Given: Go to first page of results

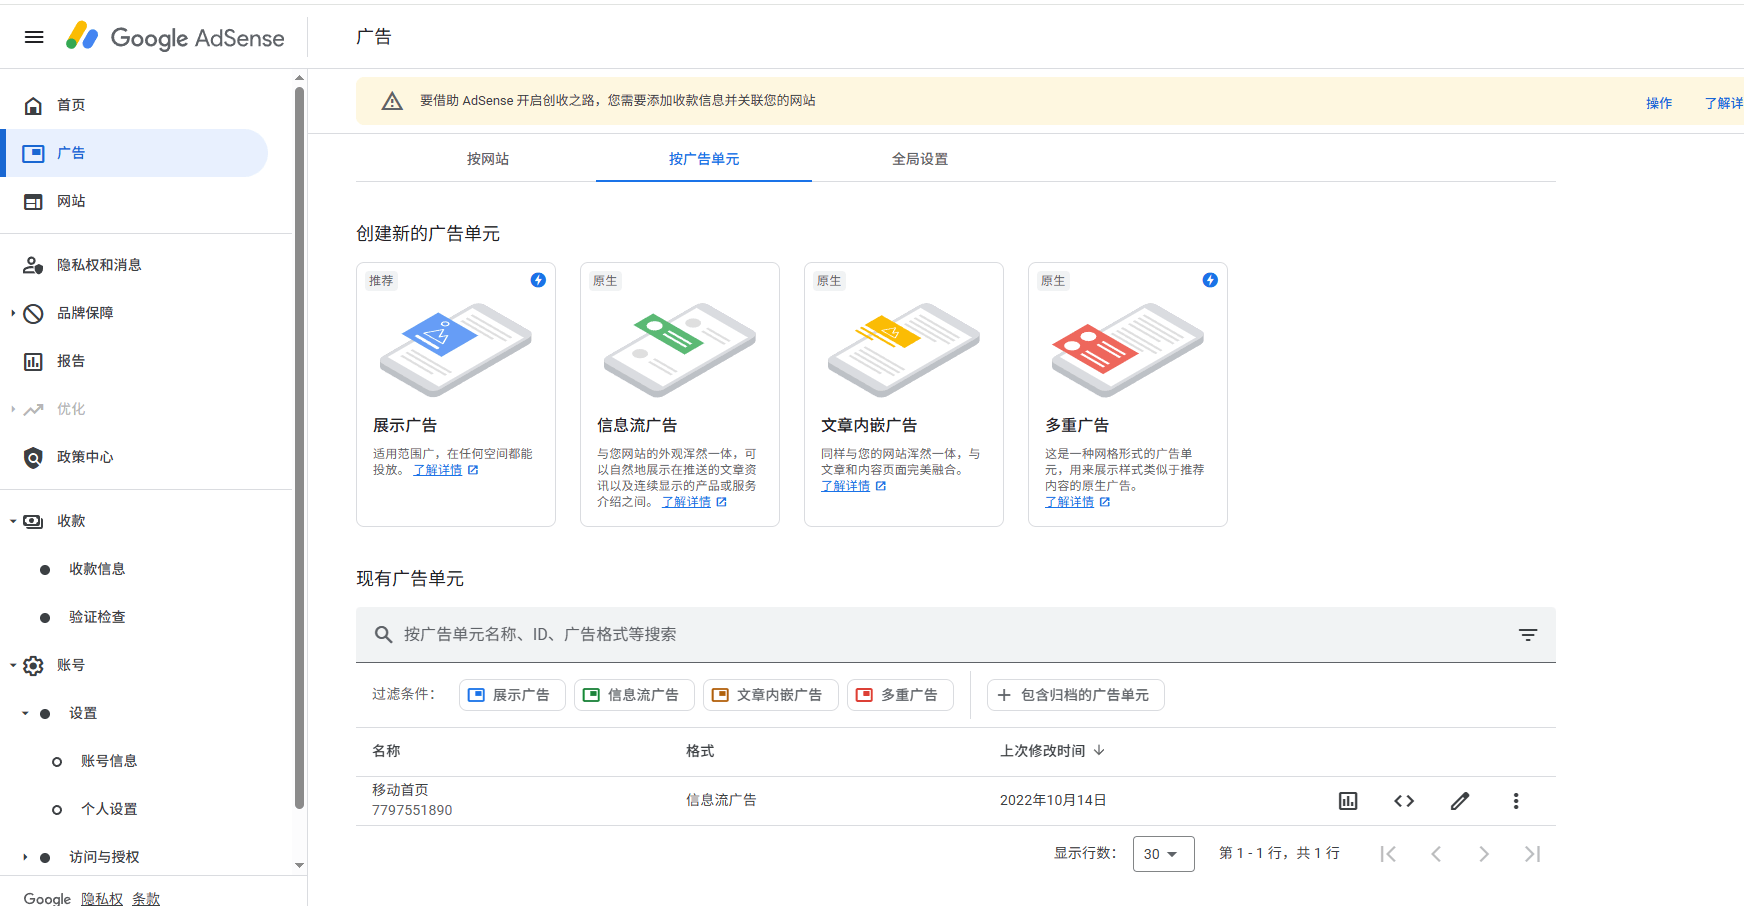Looking at the screenshot, I should pyautogui.click(x=1388, y=854).
